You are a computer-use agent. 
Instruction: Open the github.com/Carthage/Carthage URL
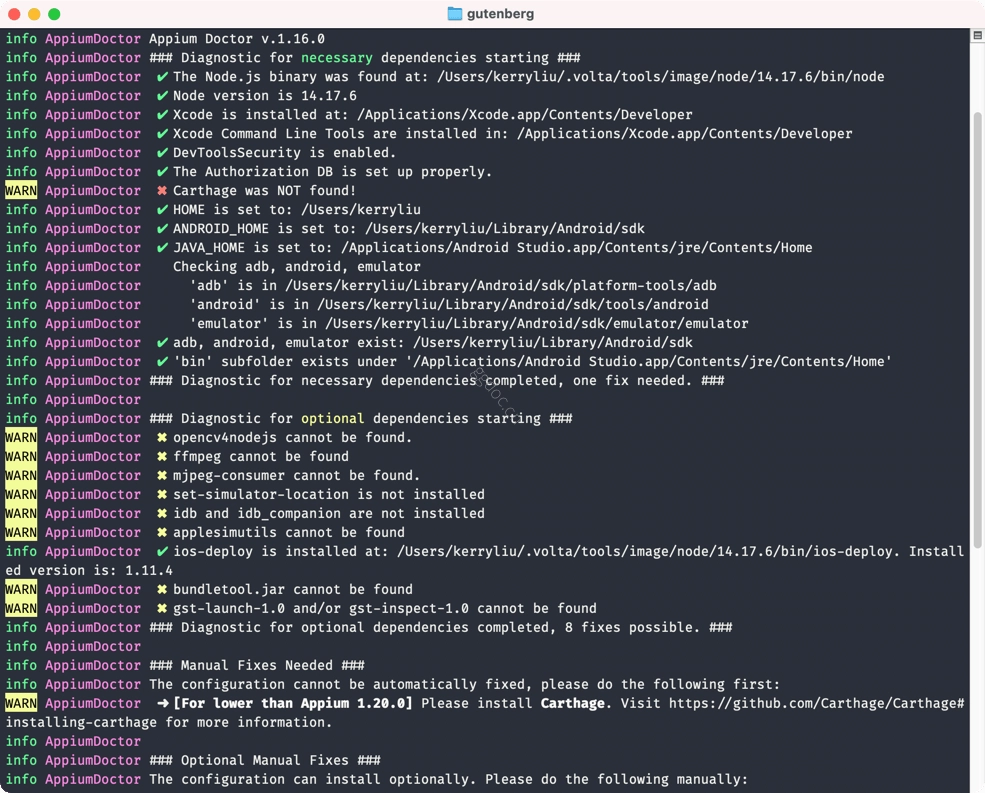pos(816,703)
